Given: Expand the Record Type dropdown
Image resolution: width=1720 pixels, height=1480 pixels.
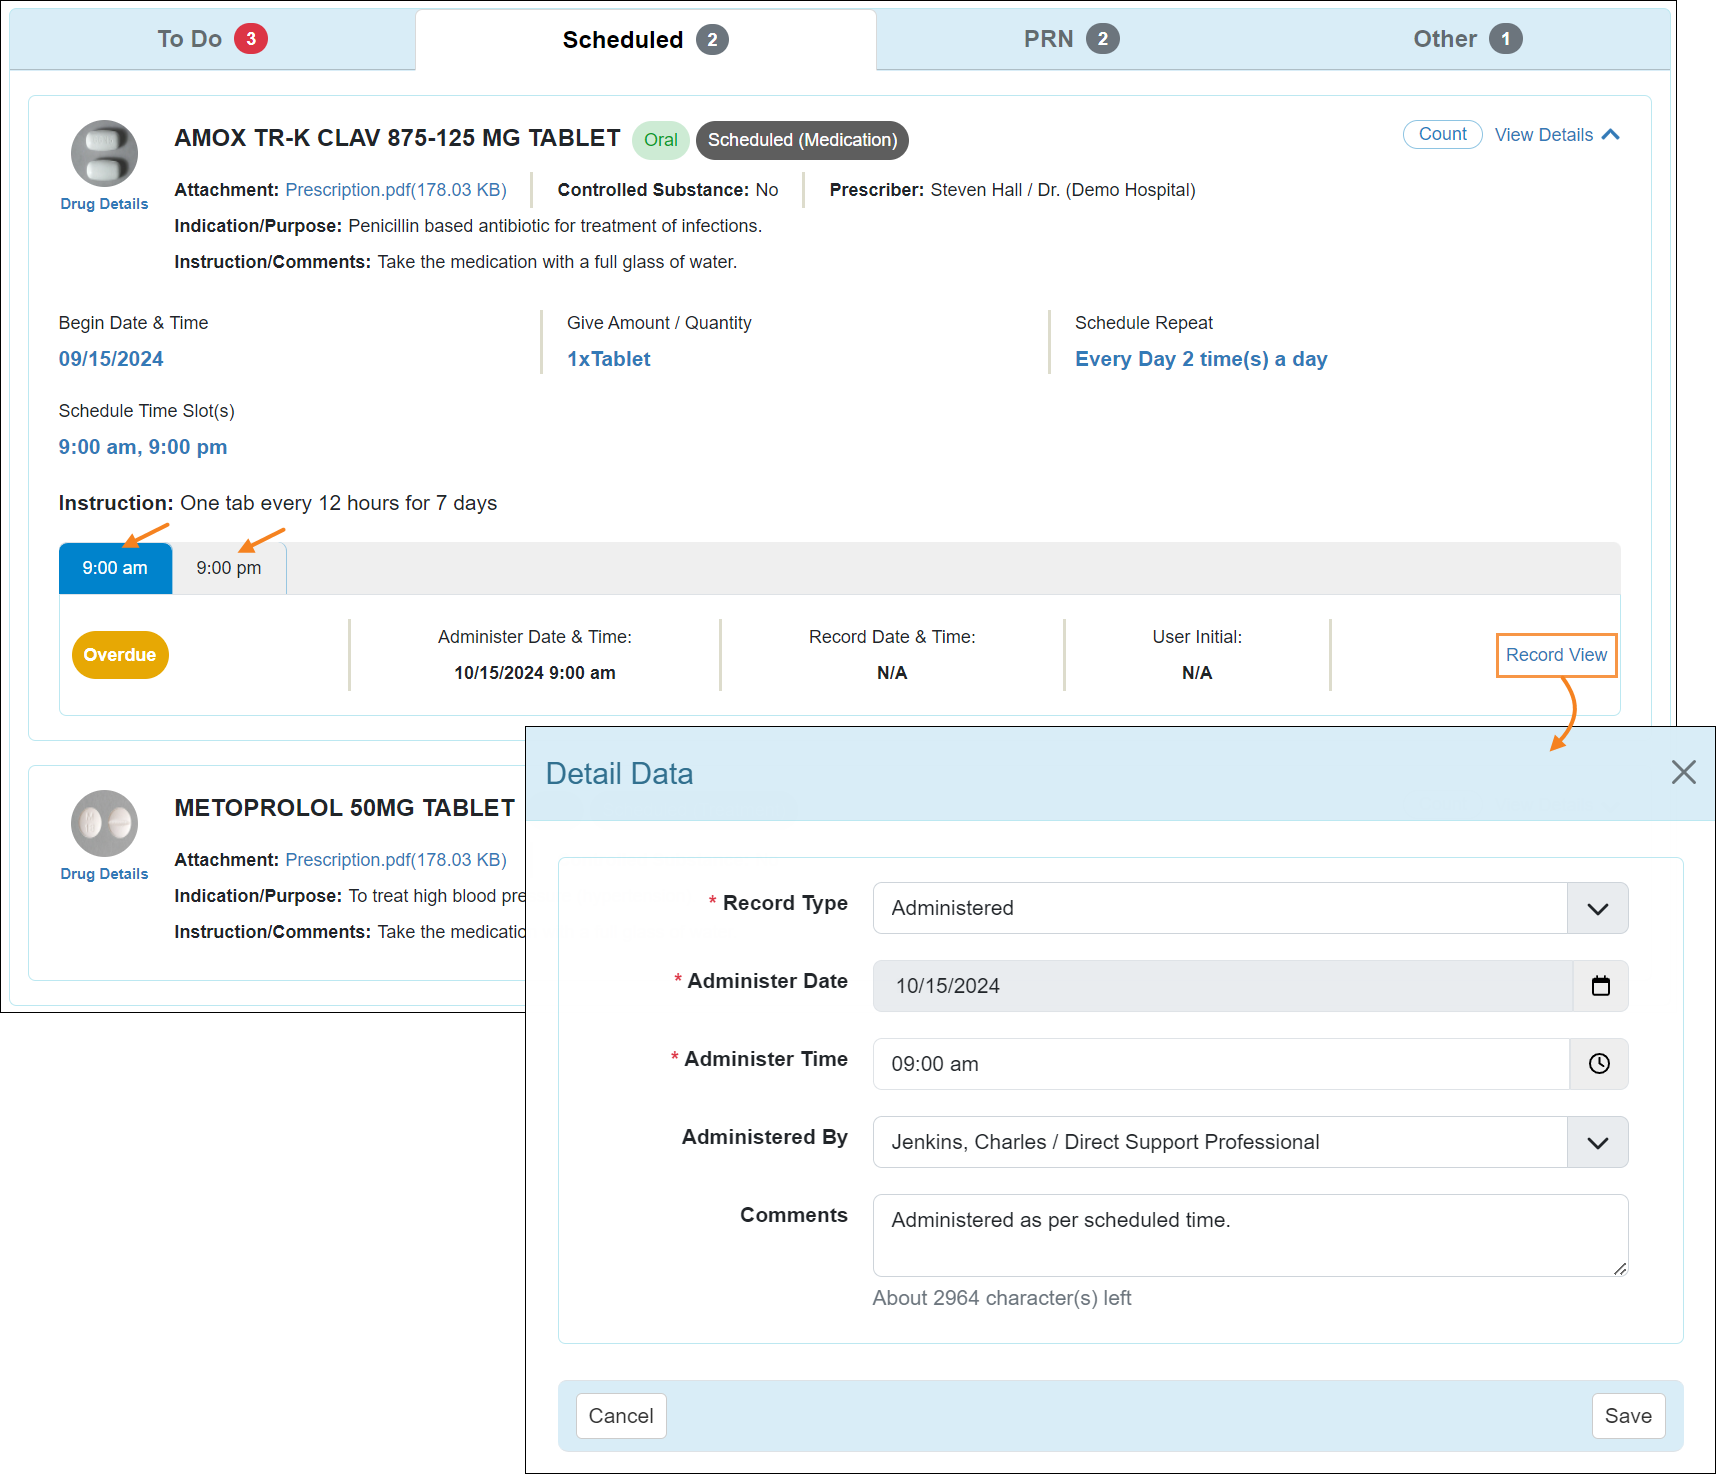Looking at the screenshot, I should [1597, 908].
